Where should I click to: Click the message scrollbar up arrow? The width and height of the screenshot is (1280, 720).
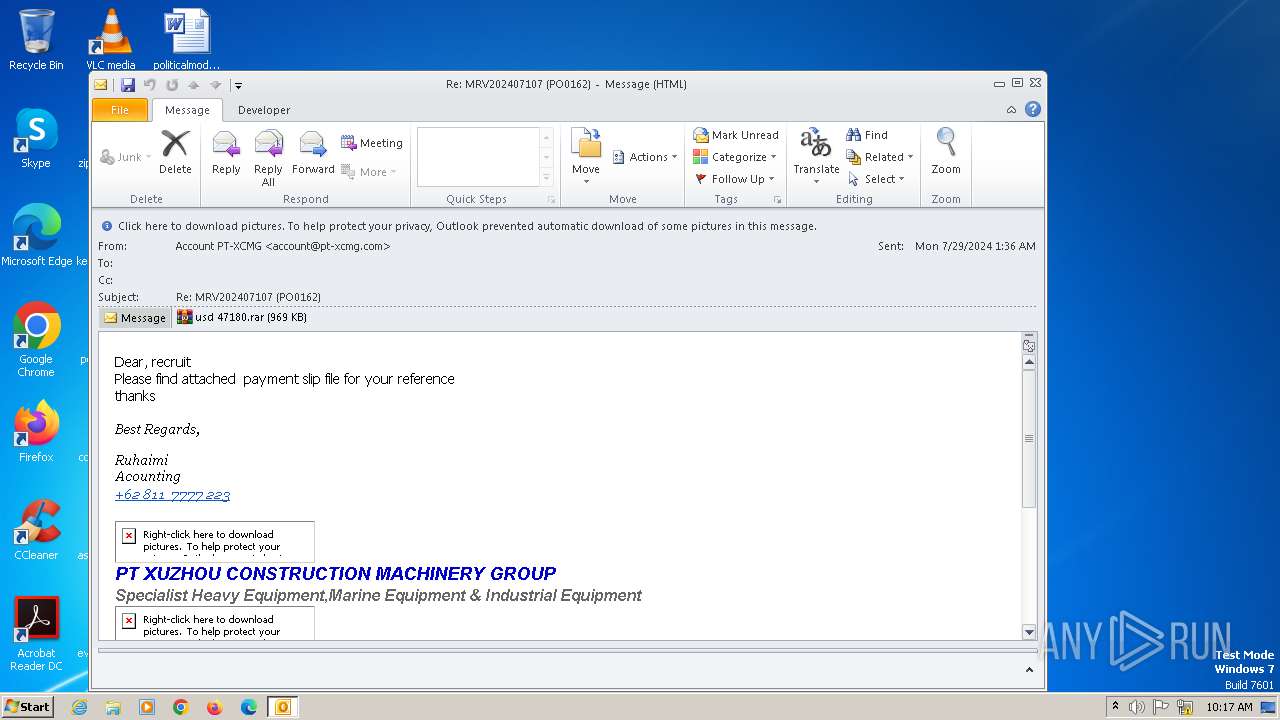[1029, 363]
